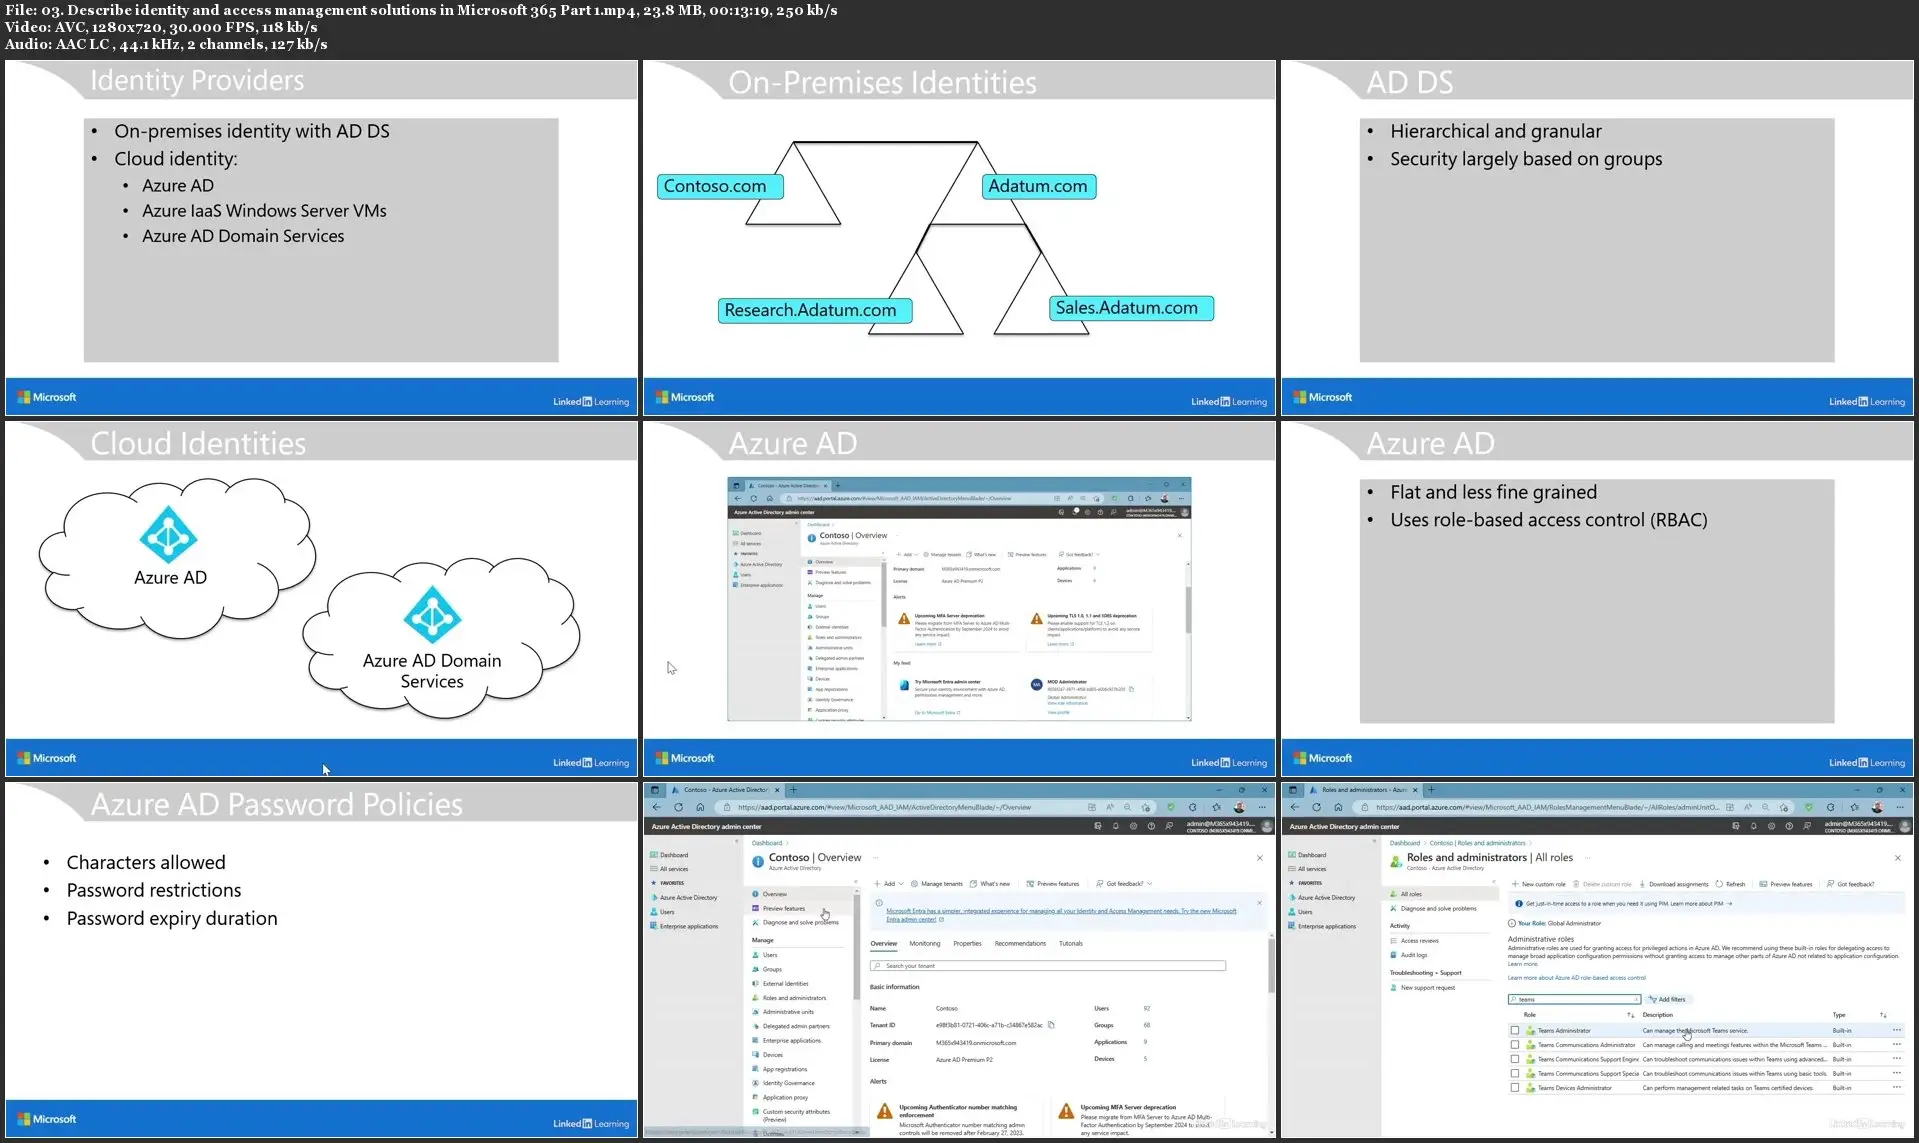Click favorites star icon in Contoso Overview browser toolbar
The image size is (1919, 1143).
tap(1216, 807)
